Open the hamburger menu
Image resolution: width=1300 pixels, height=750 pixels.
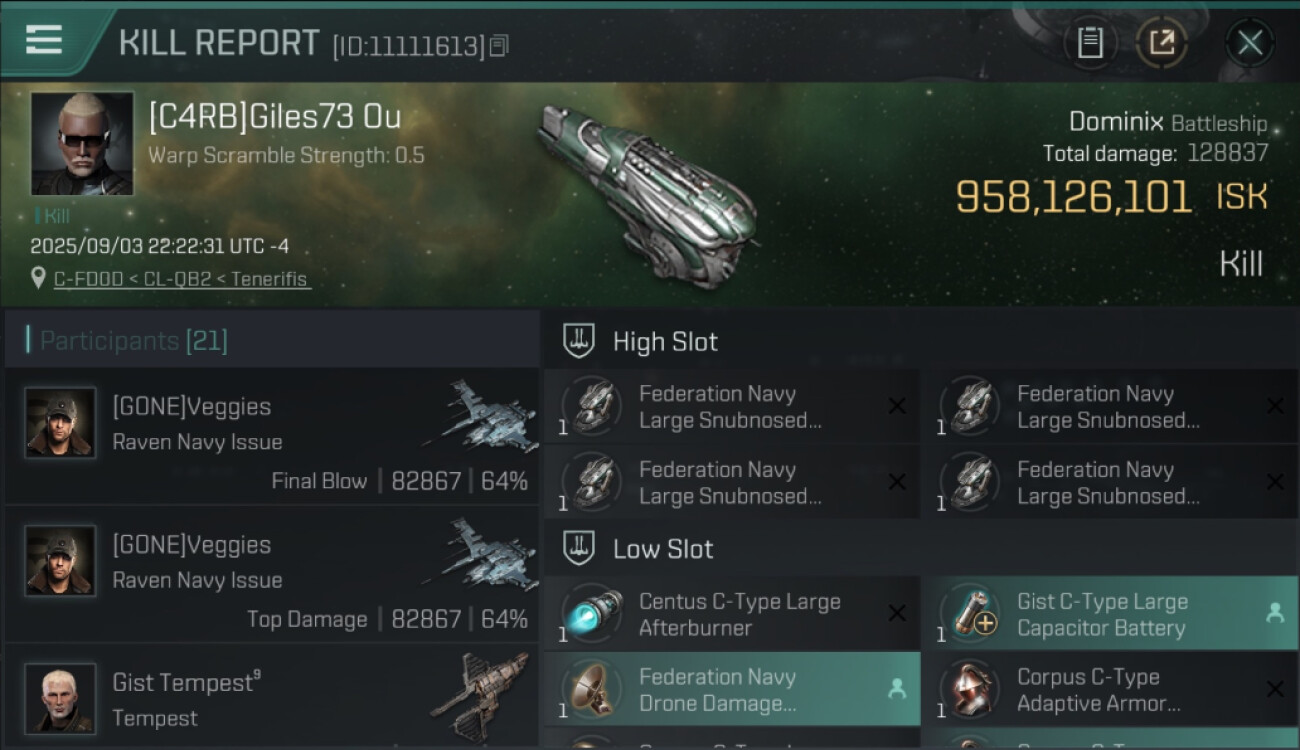click(x=44, y=41)
